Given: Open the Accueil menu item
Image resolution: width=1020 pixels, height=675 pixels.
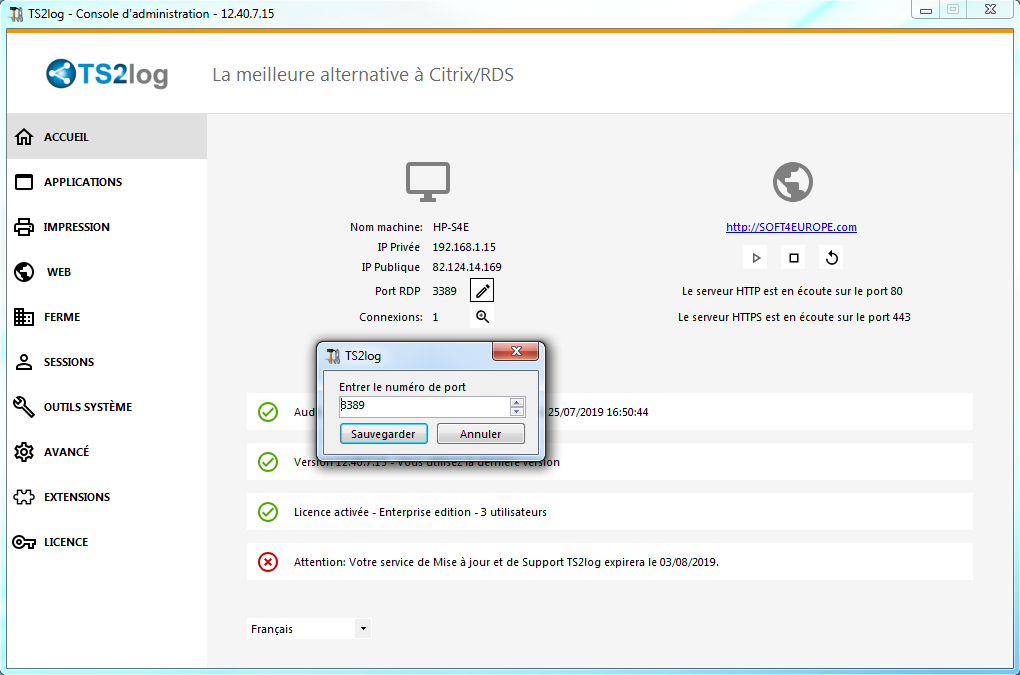Looking at the screenshot, I should (x=107, y=137).
